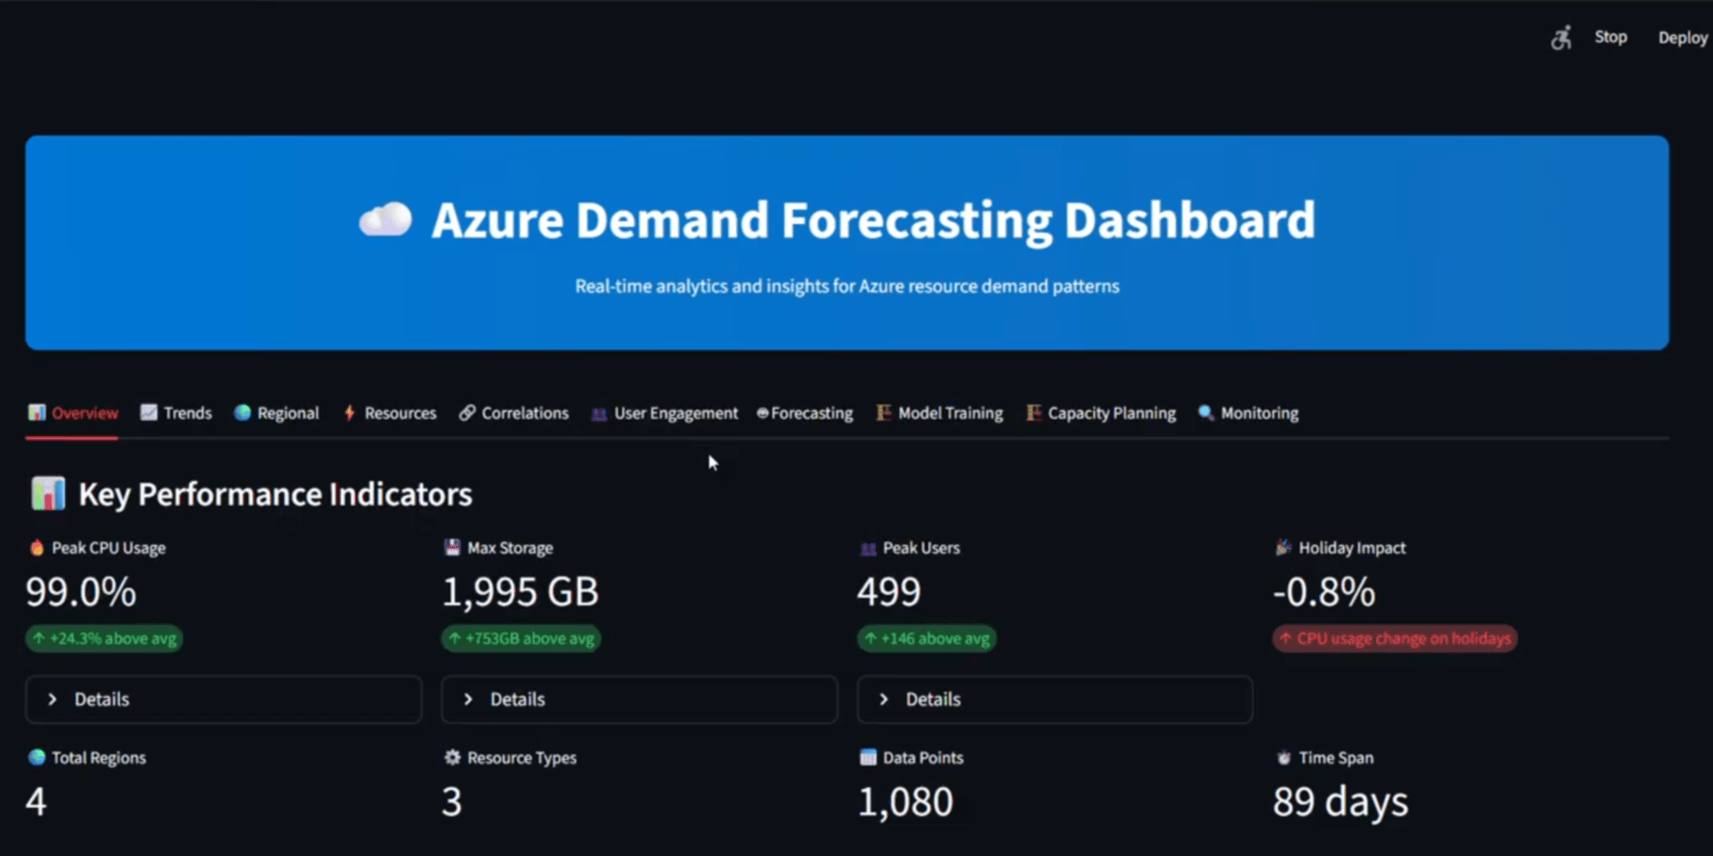Click the +24.3% above avg badge

click(x=104, y=638)
